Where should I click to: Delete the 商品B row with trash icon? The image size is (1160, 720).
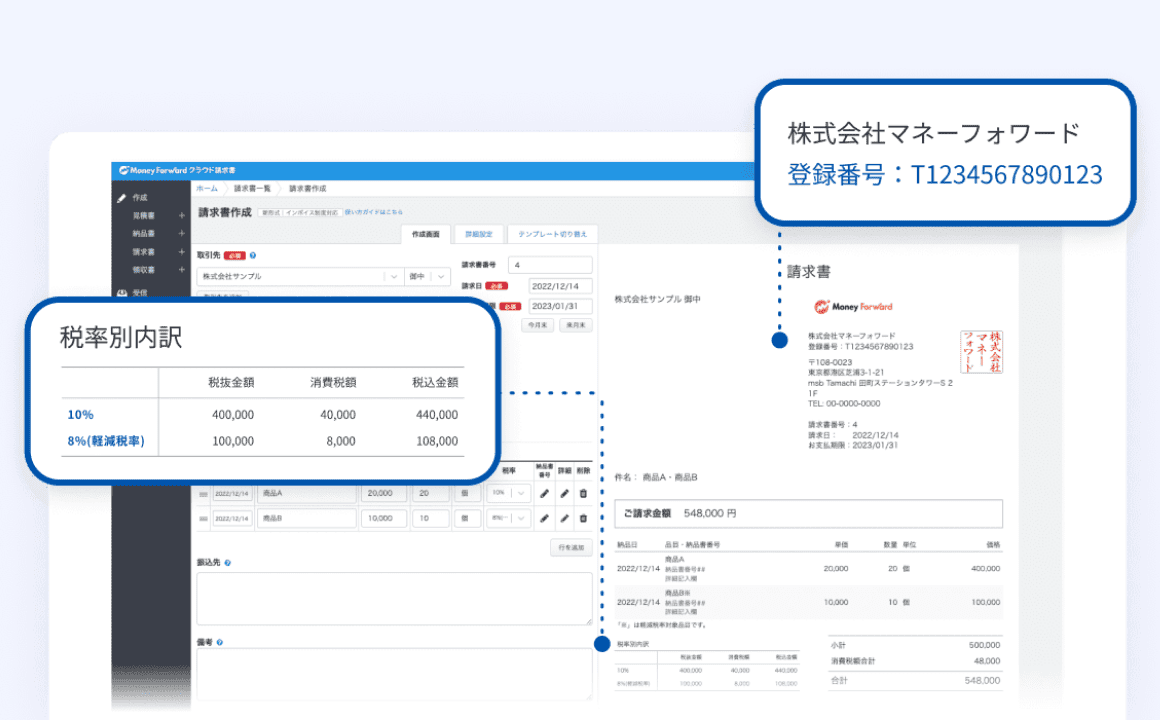[583, 519]
